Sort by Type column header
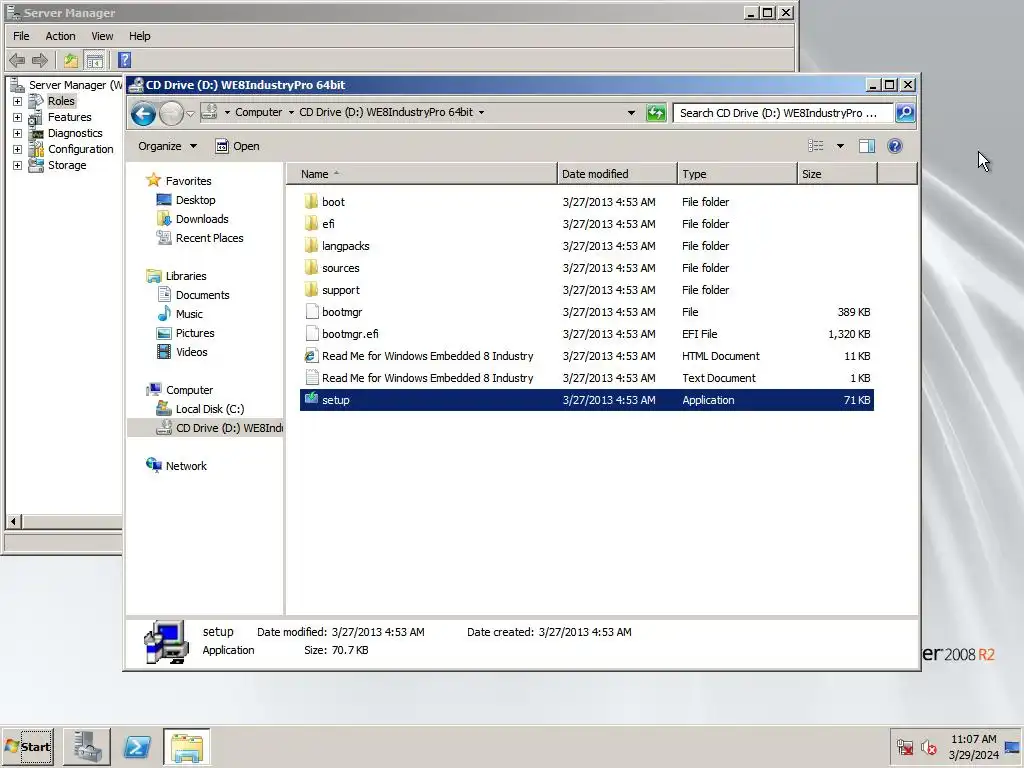The height and width of the screenshot is (768, 1024). pos(737,174)
